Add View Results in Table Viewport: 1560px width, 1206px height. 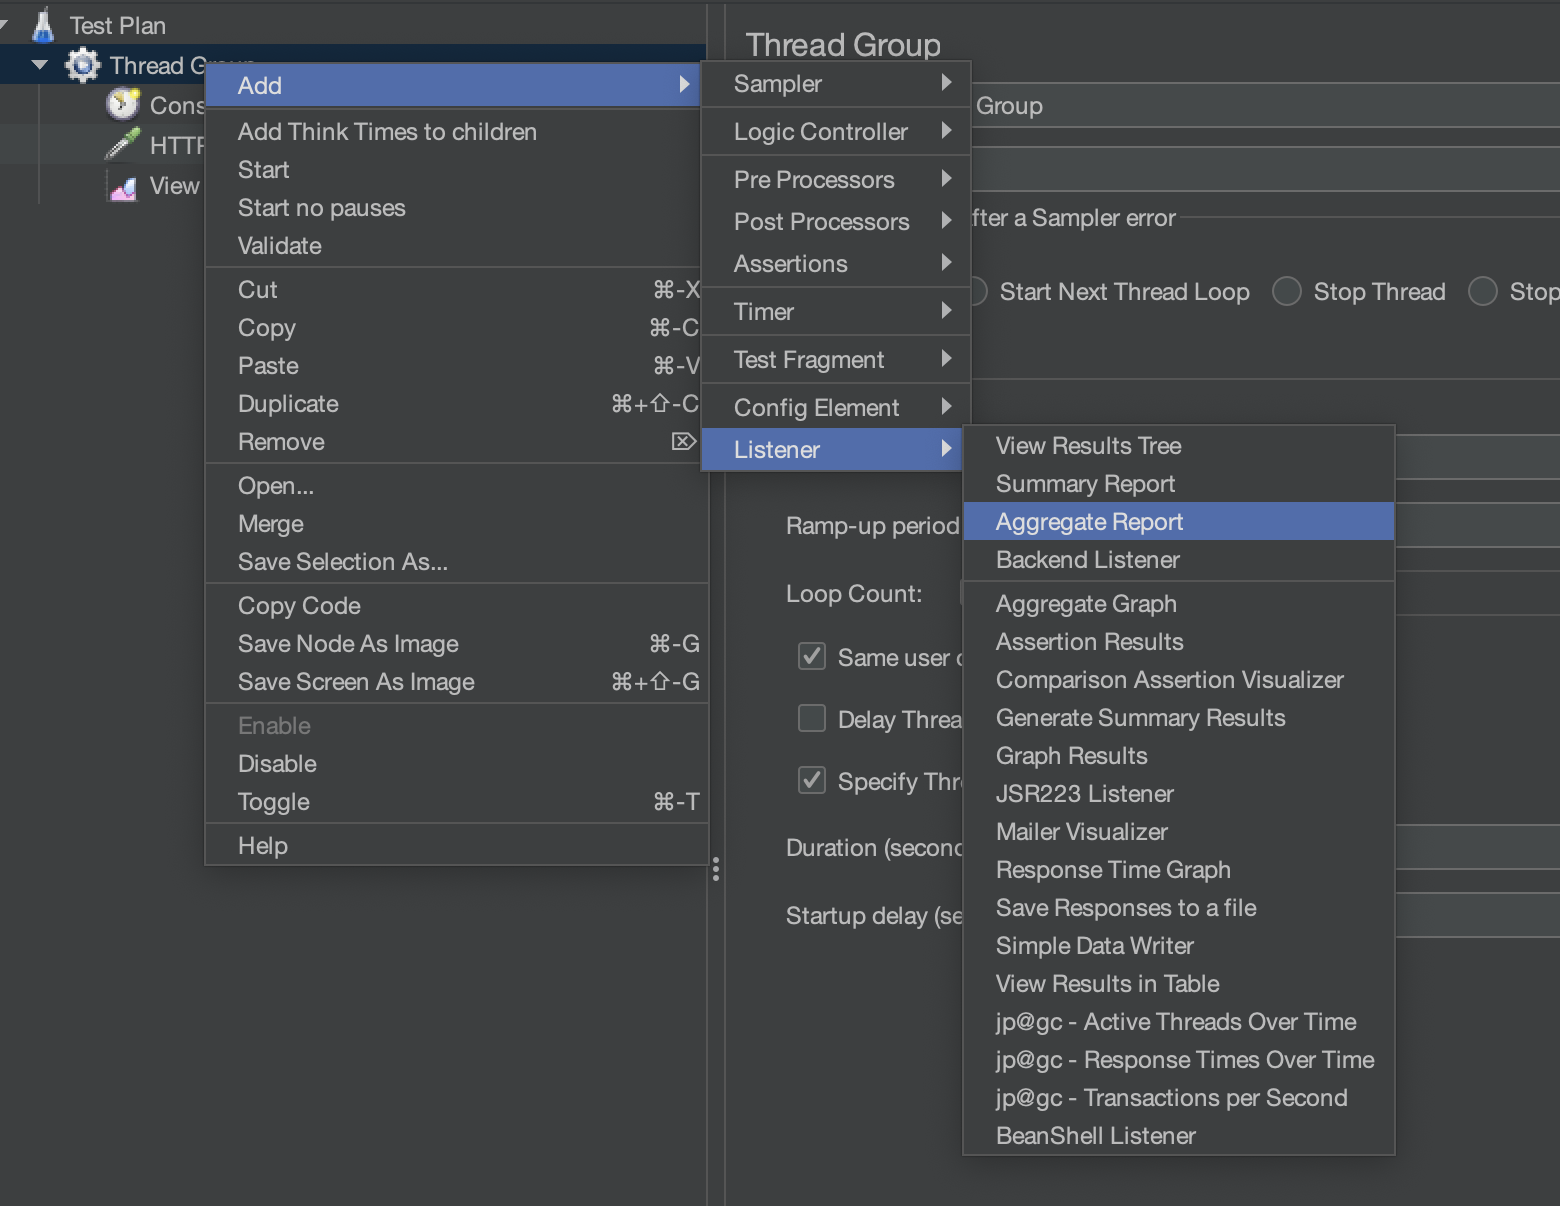(x=1179, y=984)
